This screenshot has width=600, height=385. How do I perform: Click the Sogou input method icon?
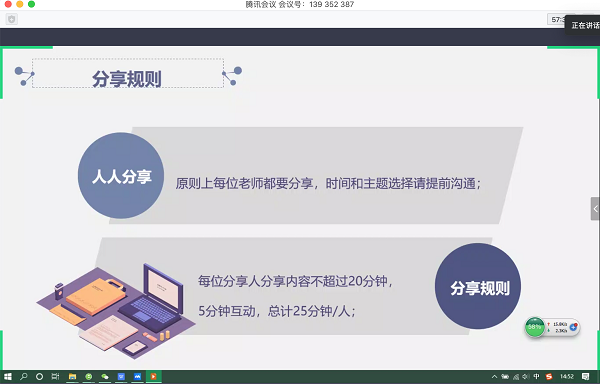549,377
